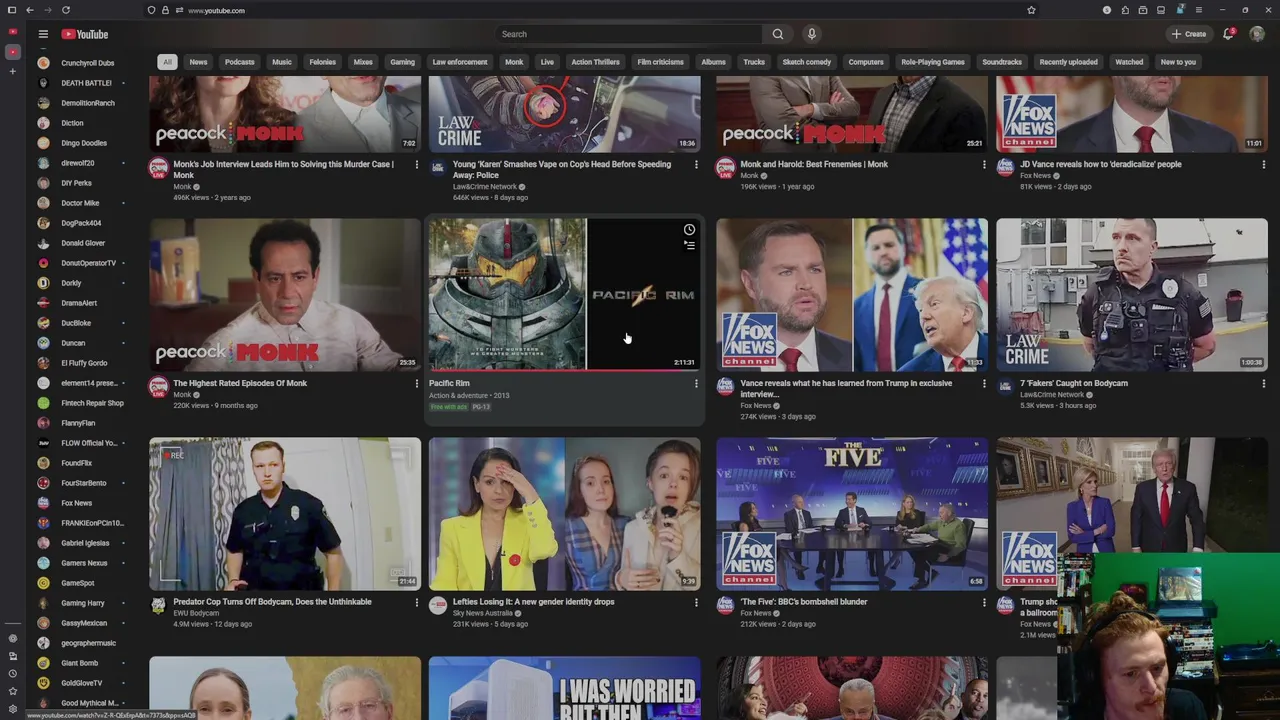Open options for Young 'Karen' Smashes Vape video

[696, 164]
